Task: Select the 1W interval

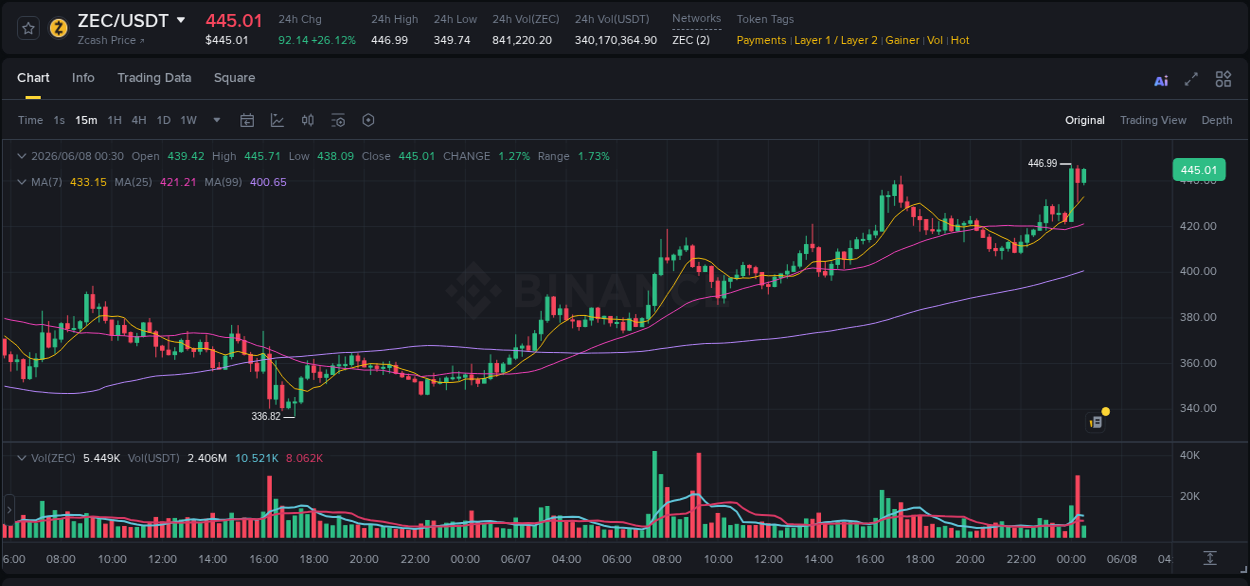Action: [x=188, y=120]
